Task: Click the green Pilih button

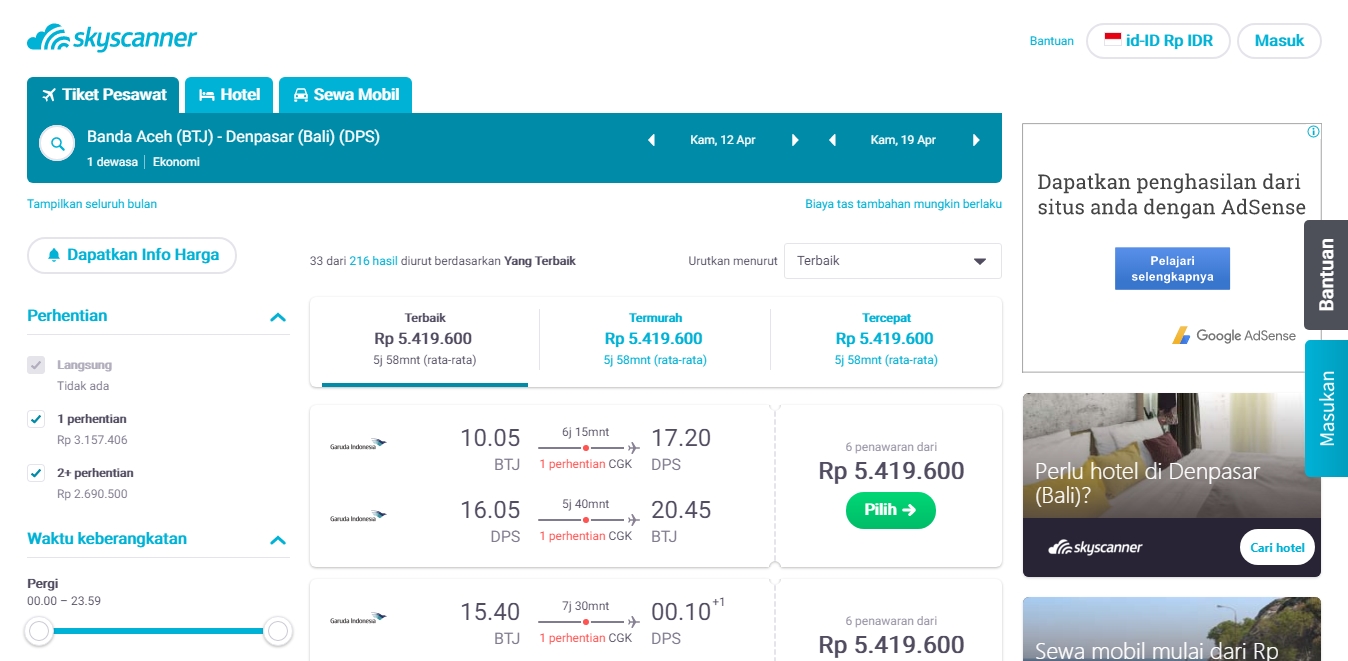Action: point(890,510)
